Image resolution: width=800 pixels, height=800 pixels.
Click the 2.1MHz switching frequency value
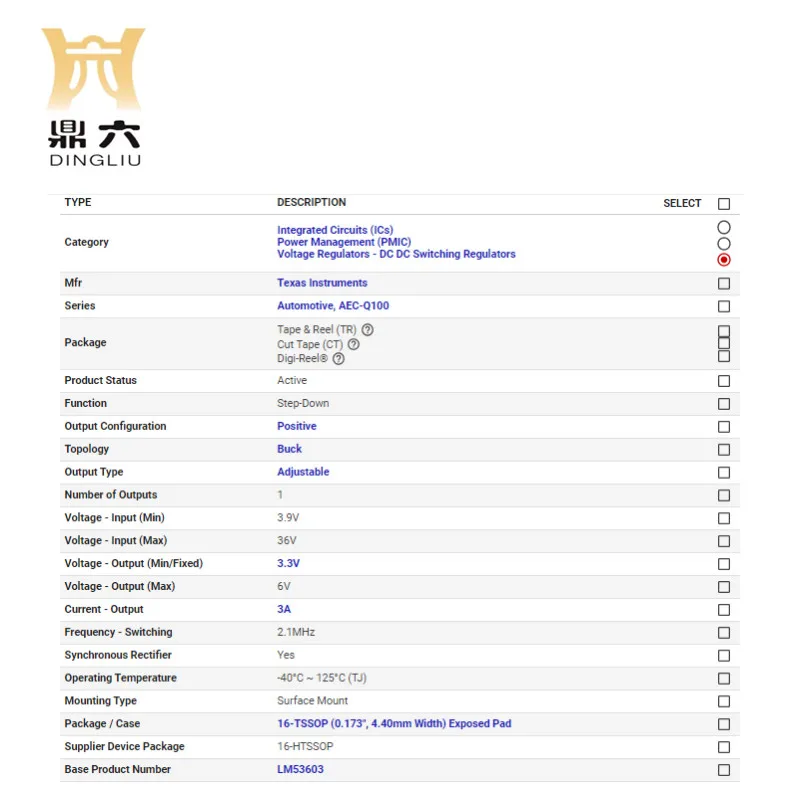(296, 632)
